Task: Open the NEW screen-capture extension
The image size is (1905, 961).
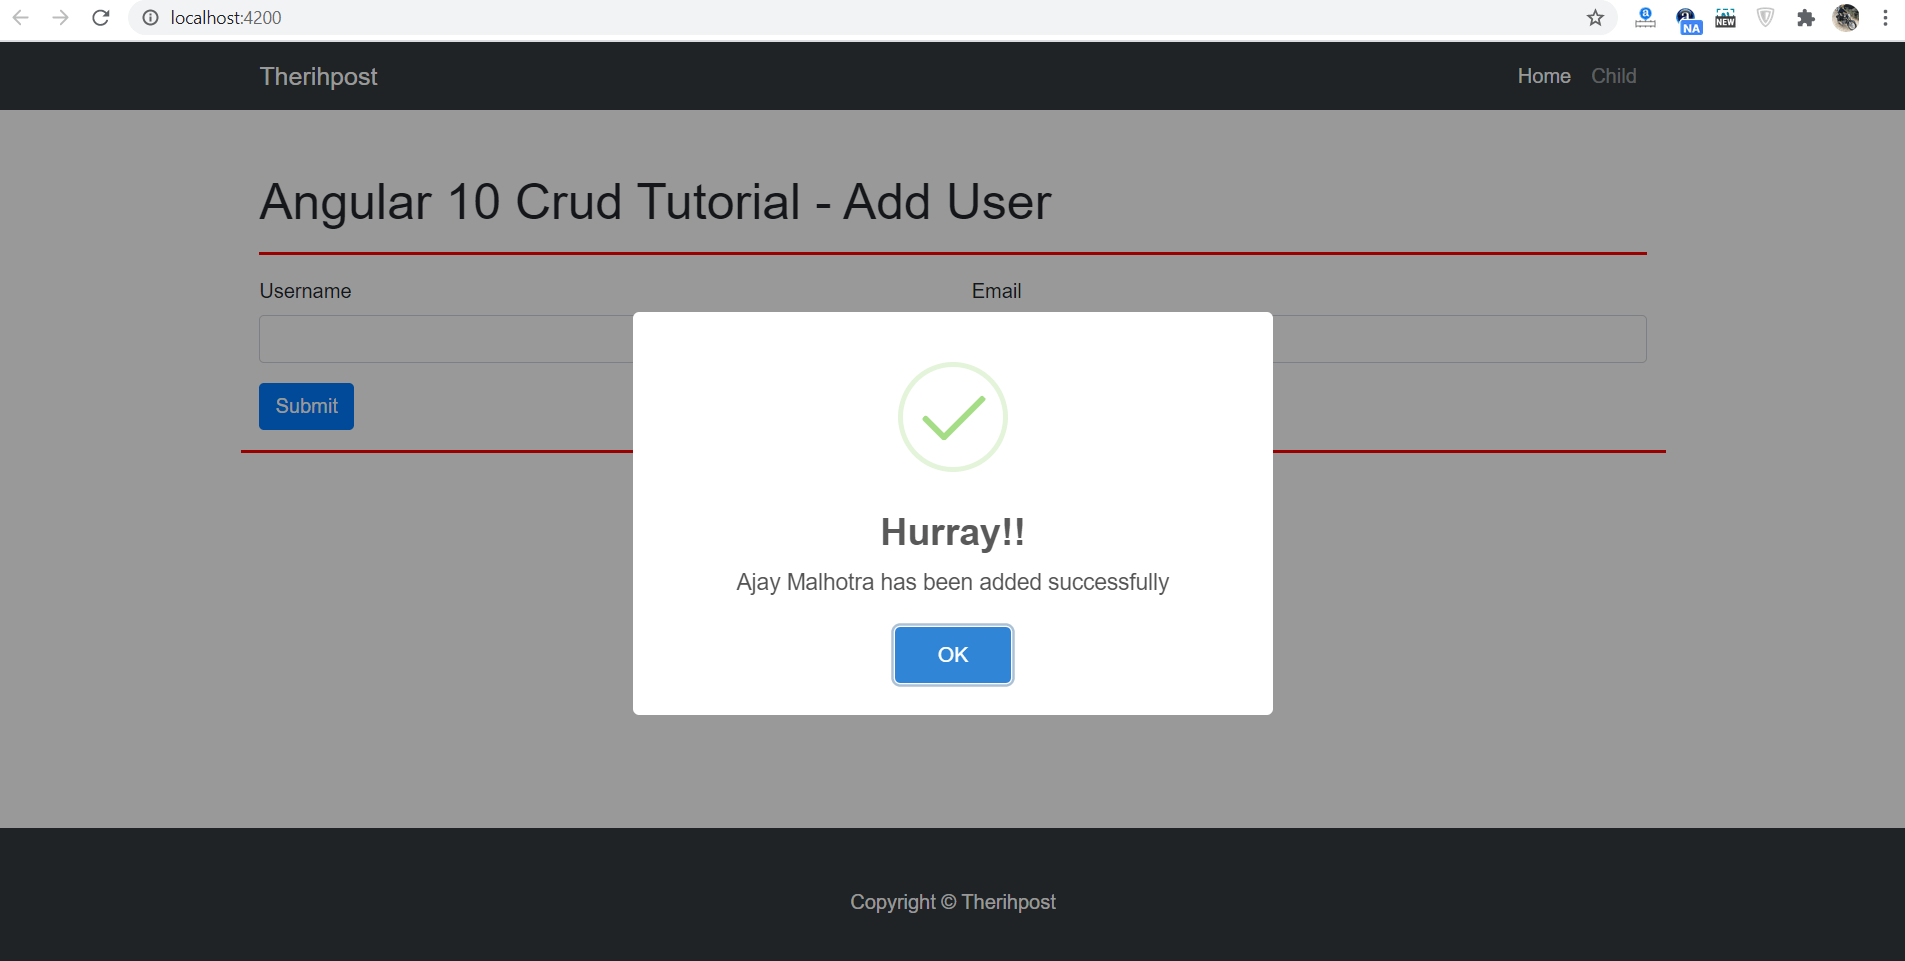Action: click(1726, 18)
